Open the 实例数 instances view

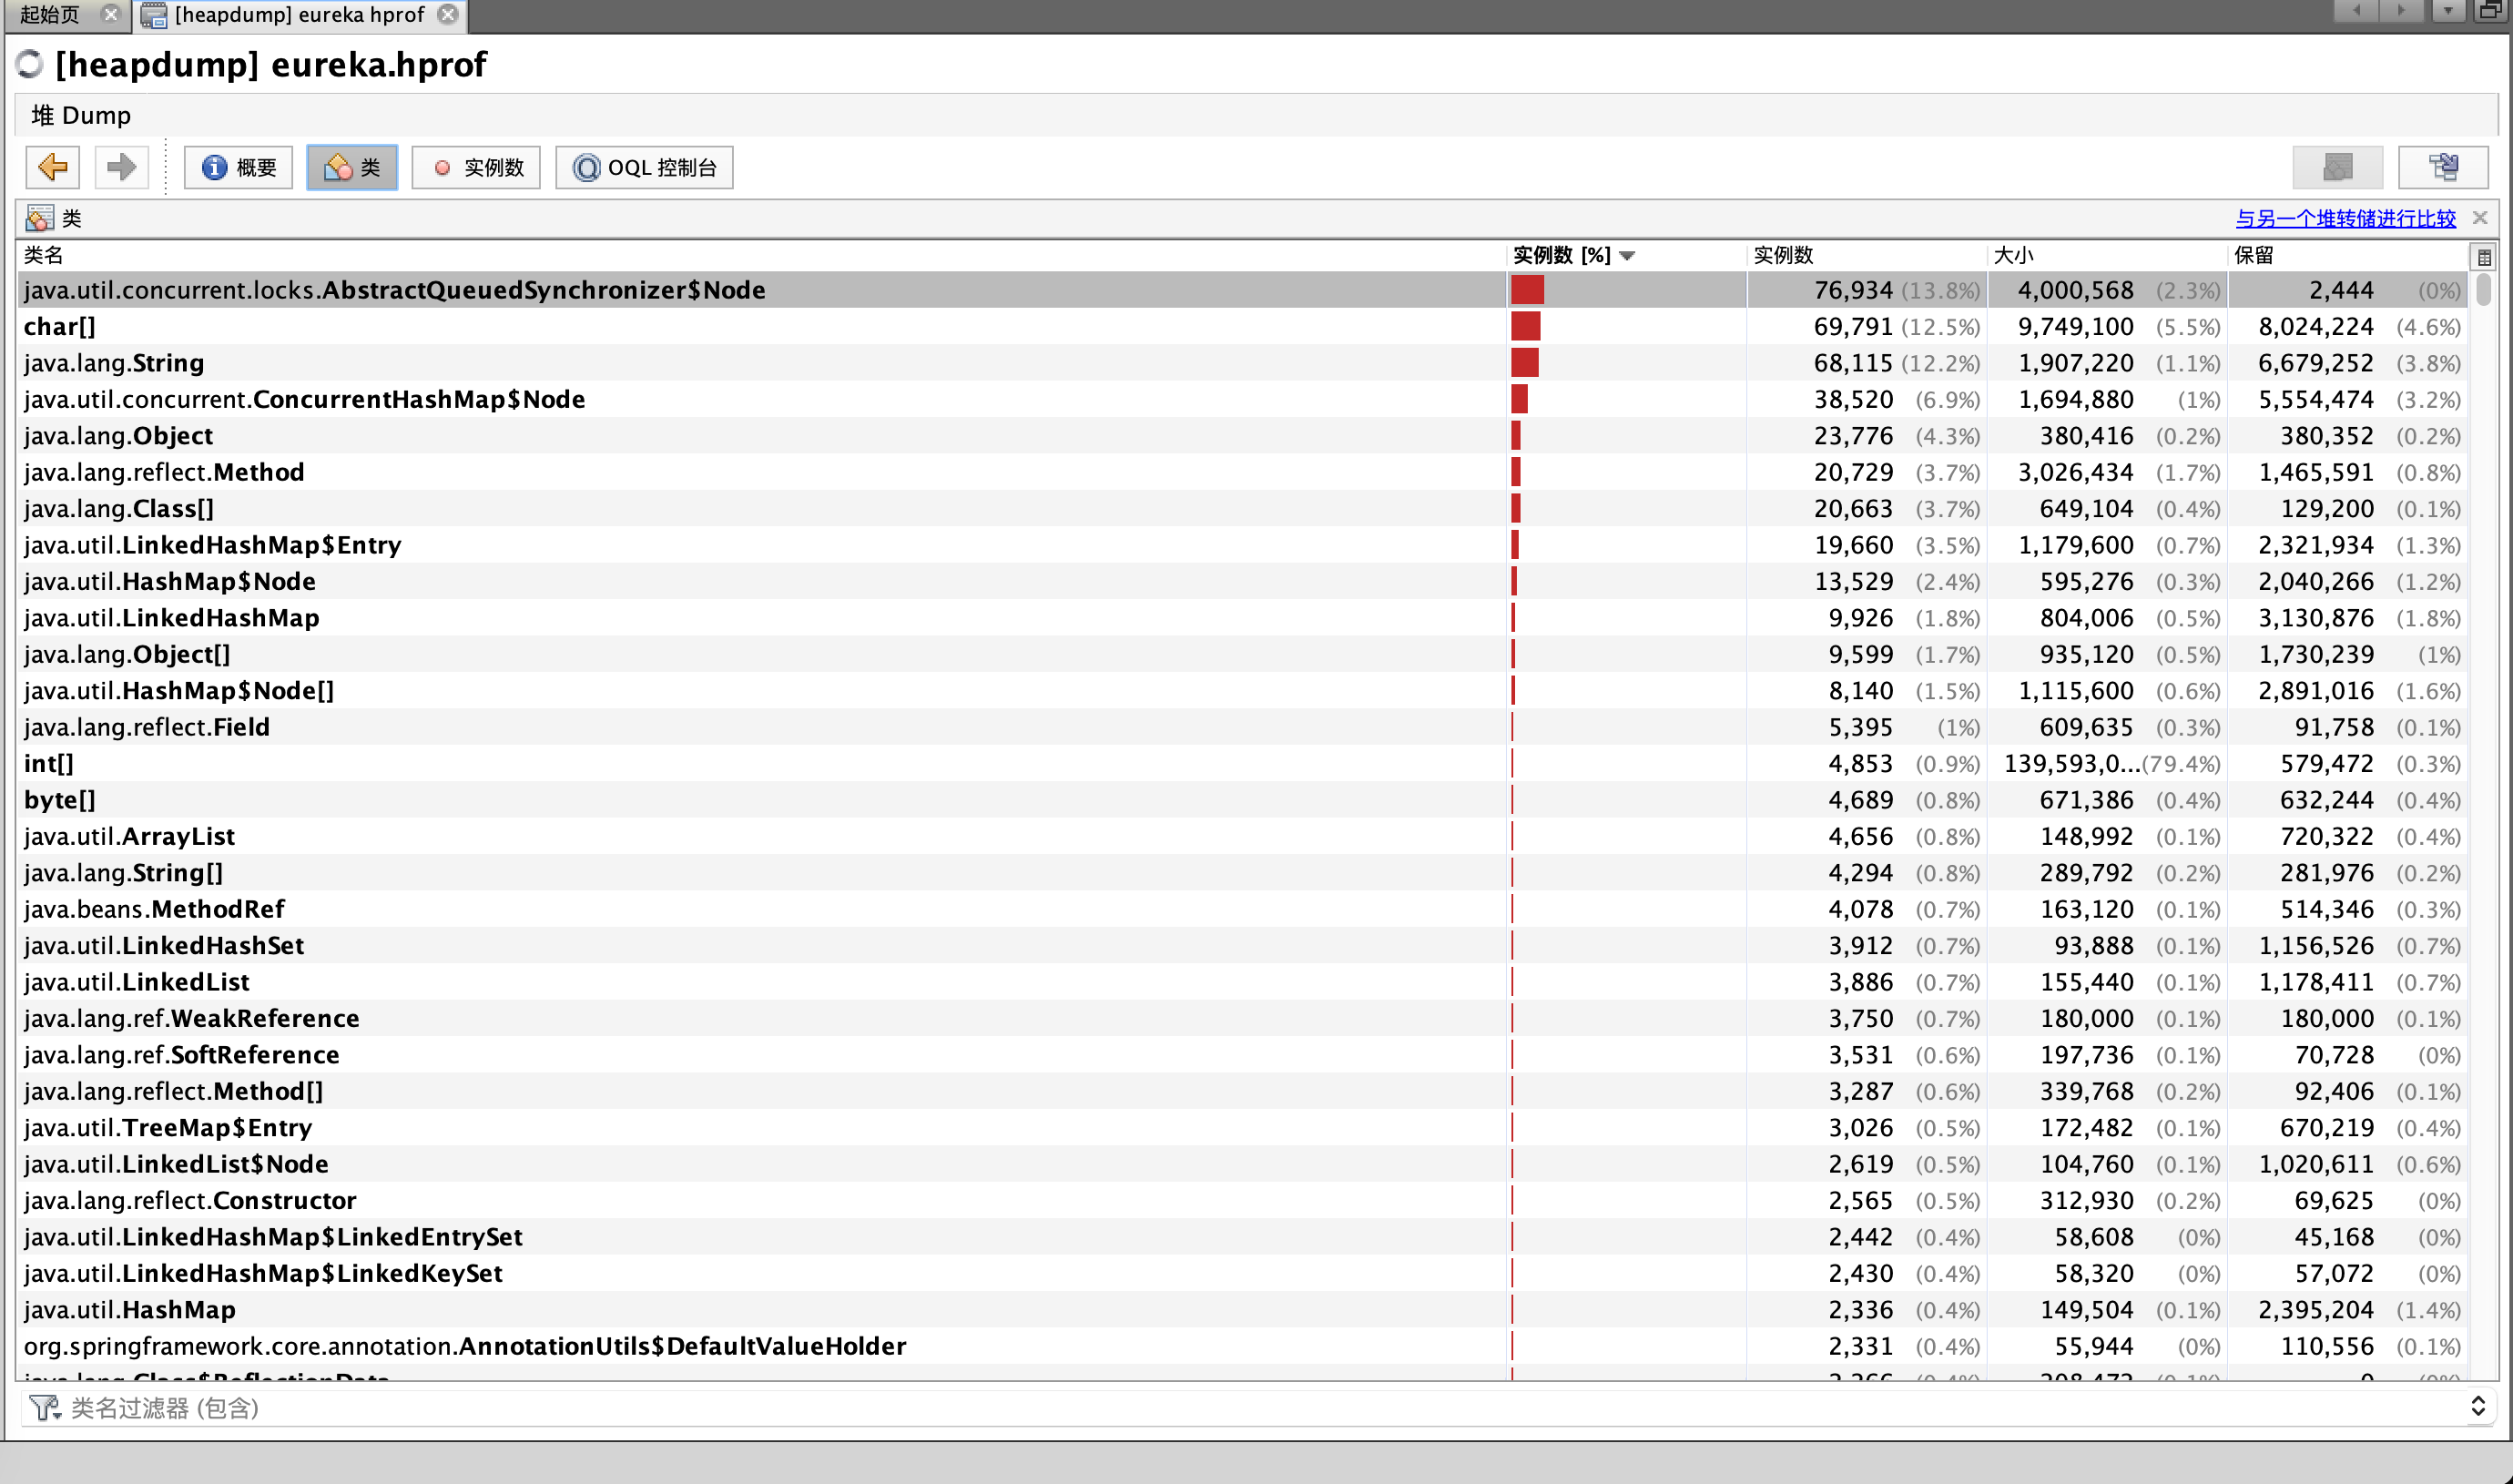tap(476, 167)
